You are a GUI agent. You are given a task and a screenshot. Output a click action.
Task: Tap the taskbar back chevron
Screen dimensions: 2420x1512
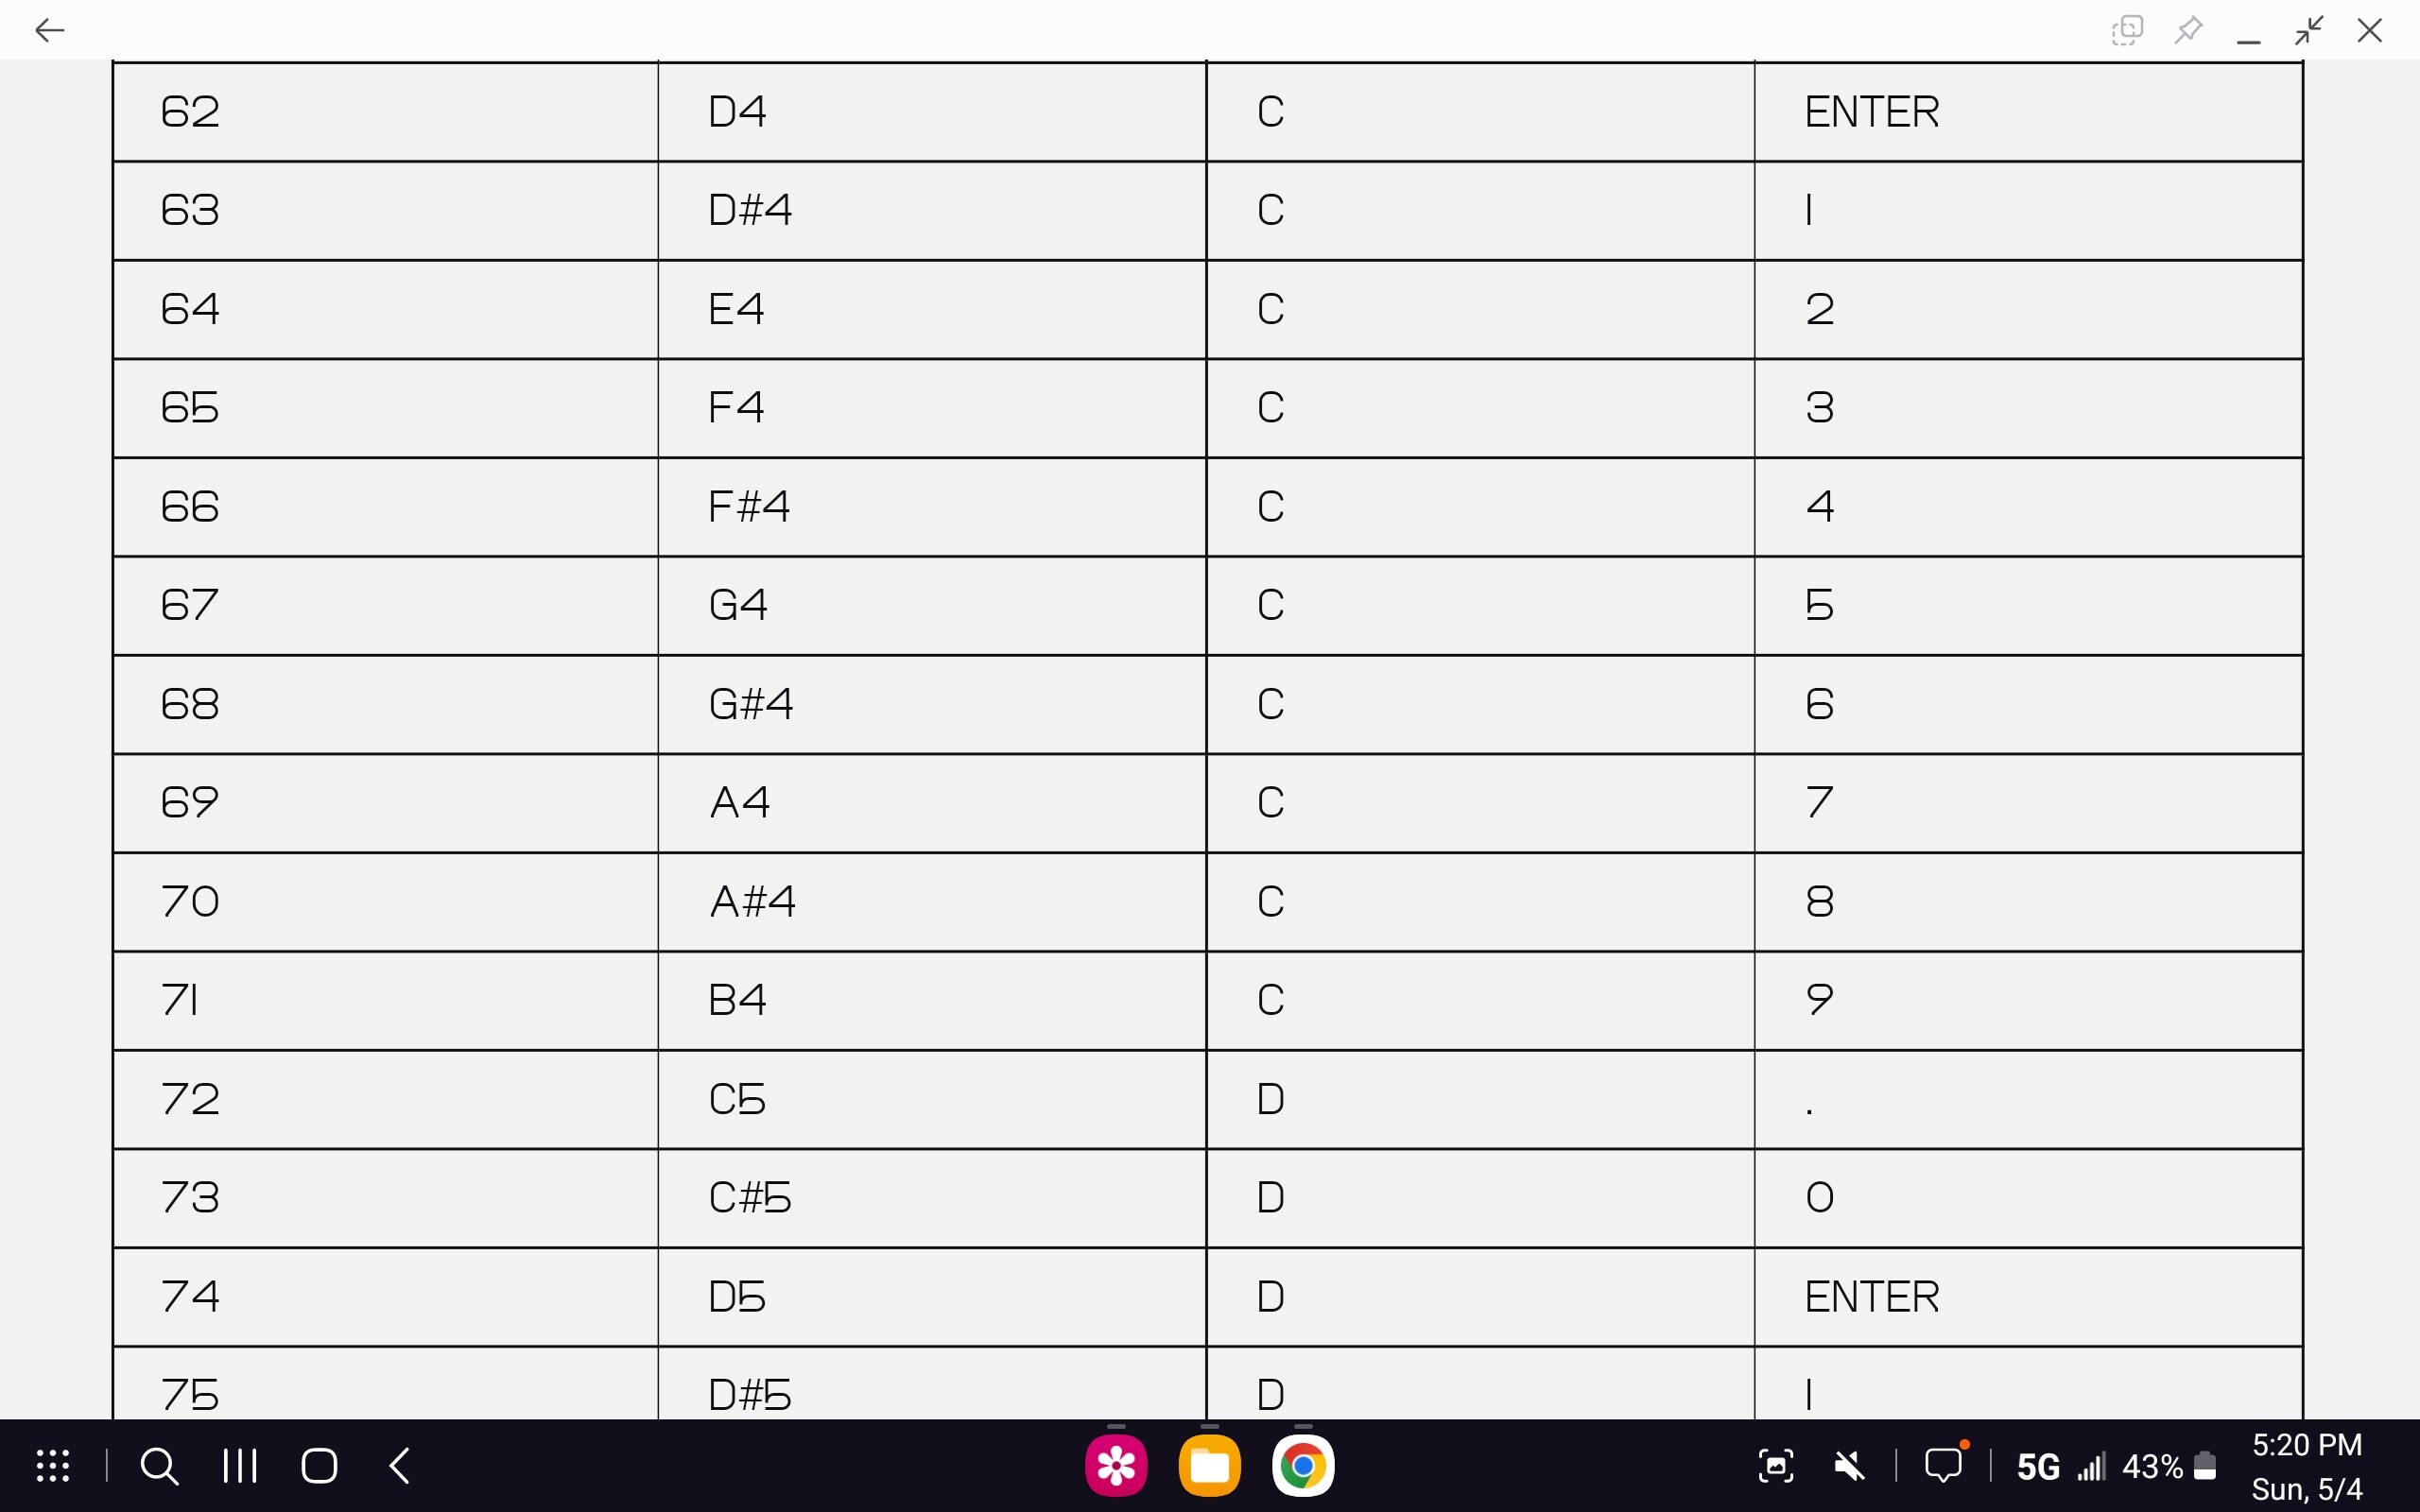tap(399, 1466)
